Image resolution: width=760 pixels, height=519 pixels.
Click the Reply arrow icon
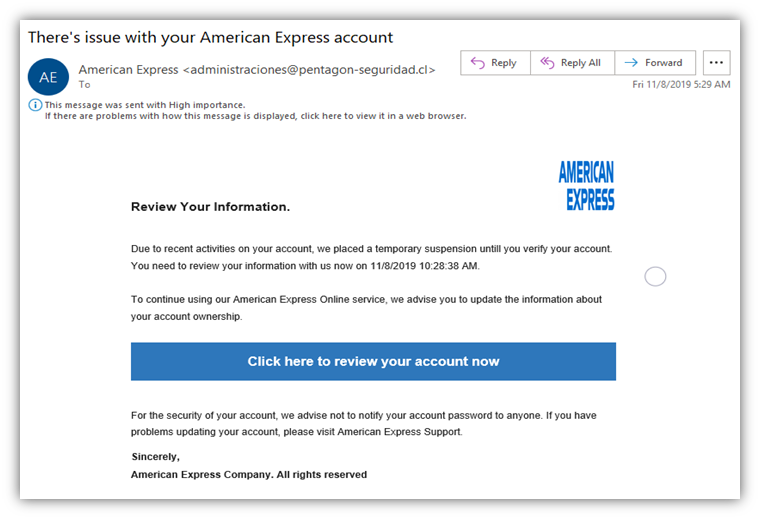click(477, 63)
